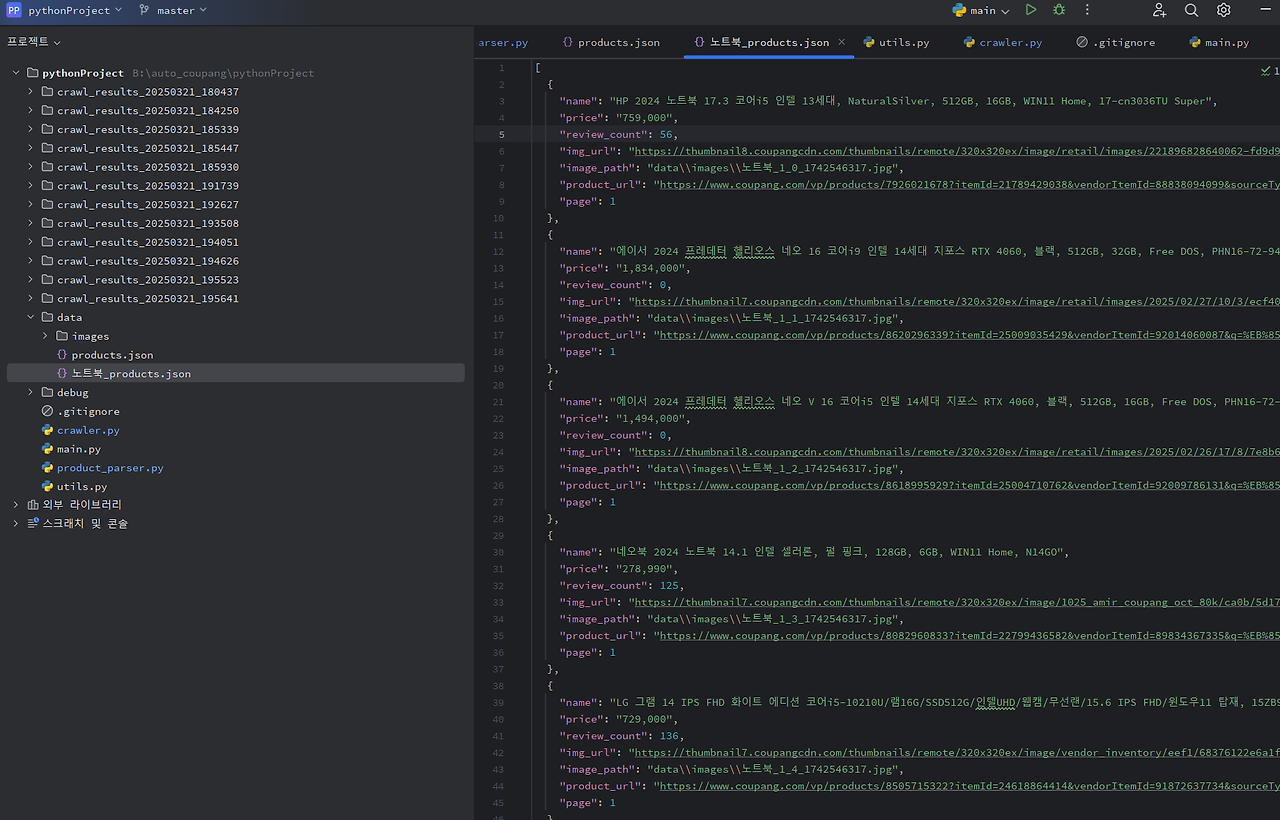This screenshot has height=820, width=1280.
Task: Click the Search Everywhere magnifier icon
Action: click(x=1191, y=10)
